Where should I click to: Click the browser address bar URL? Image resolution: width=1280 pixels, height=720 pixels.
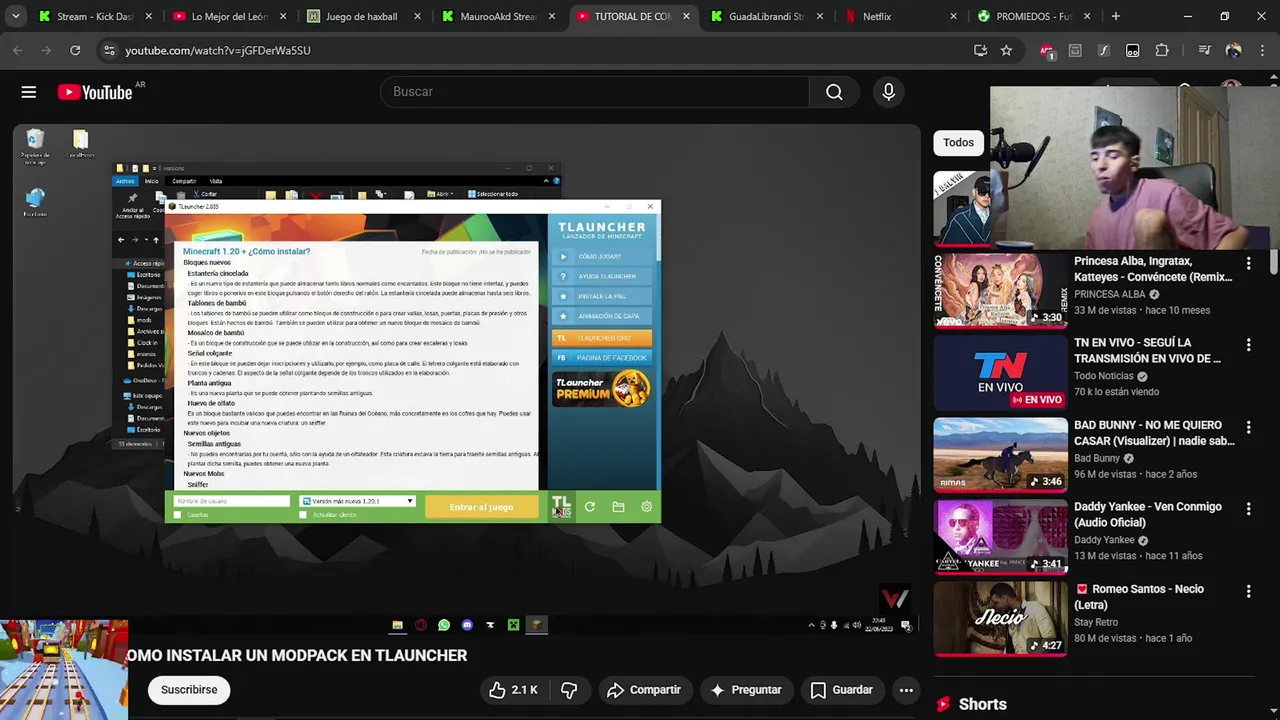click(218, 50)
